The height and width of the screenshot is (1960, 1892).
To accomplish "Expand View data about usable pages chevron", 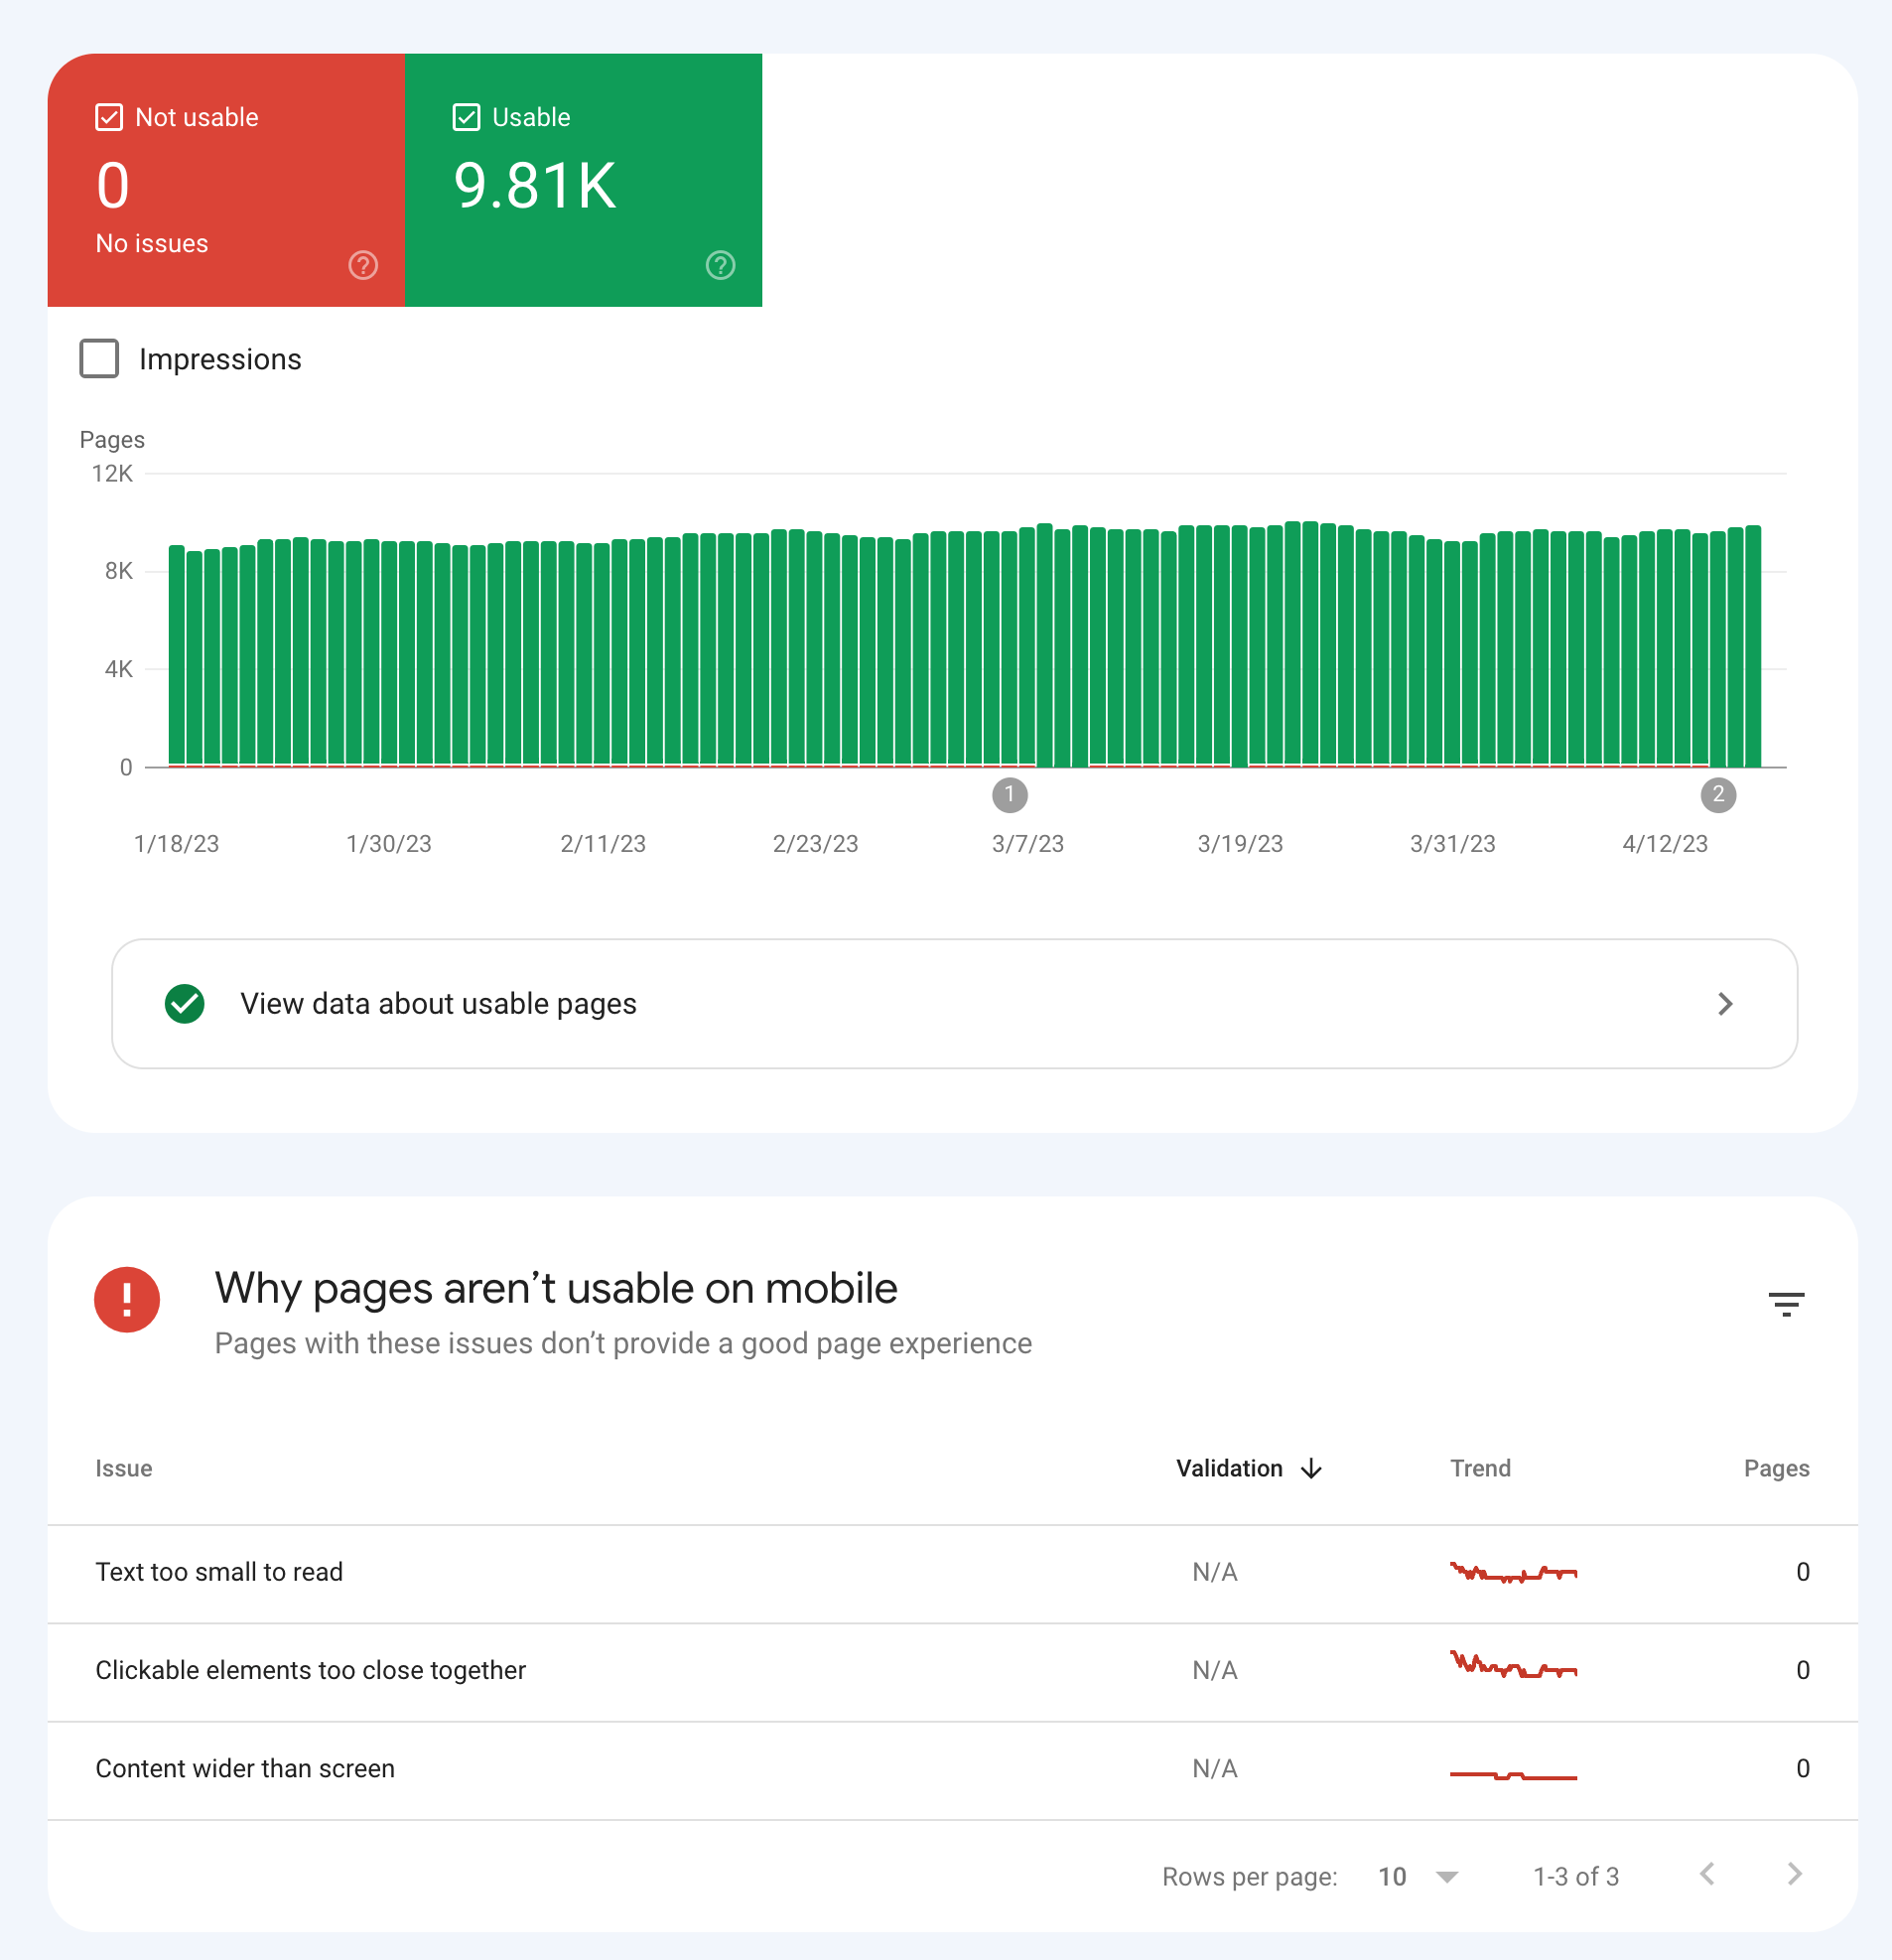I will point(1724,1003).
